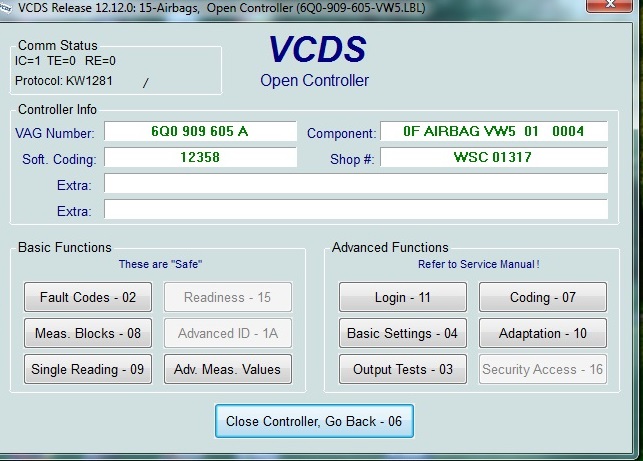This screenshot has width=643, height=461.
Task: Click the VCDS title bar icon
Action: pos(6,7)
